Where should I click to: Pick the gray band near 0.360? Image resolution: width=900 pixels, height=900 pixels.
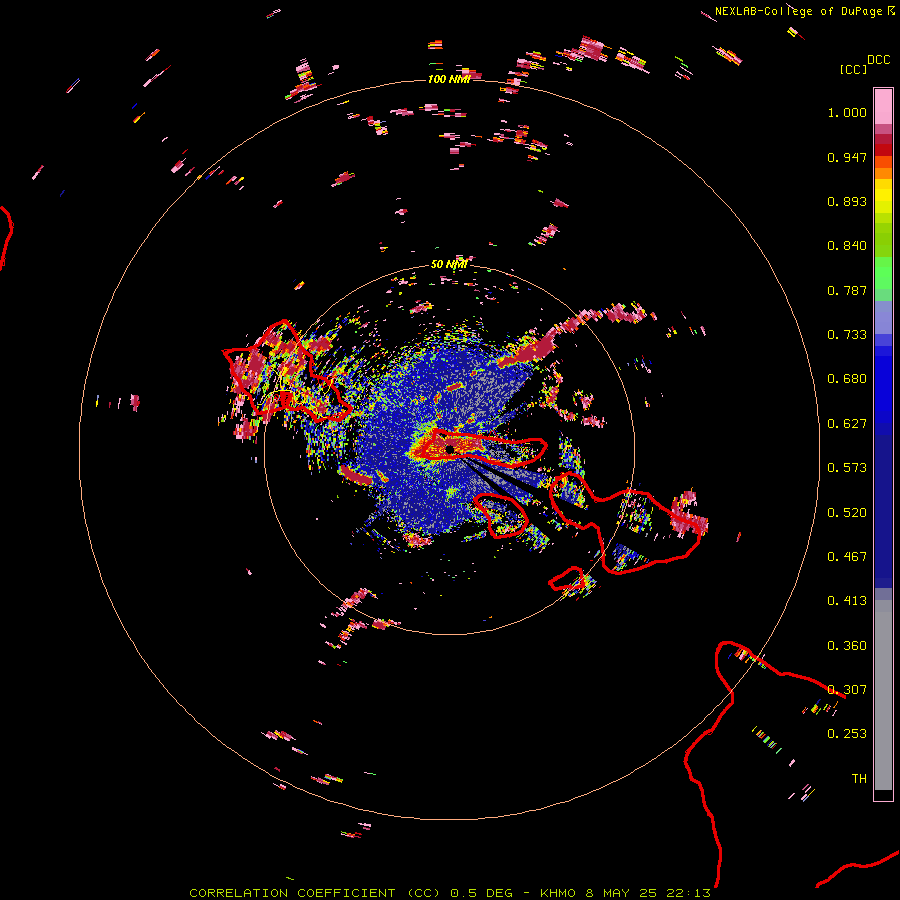(x=883, y=695)
